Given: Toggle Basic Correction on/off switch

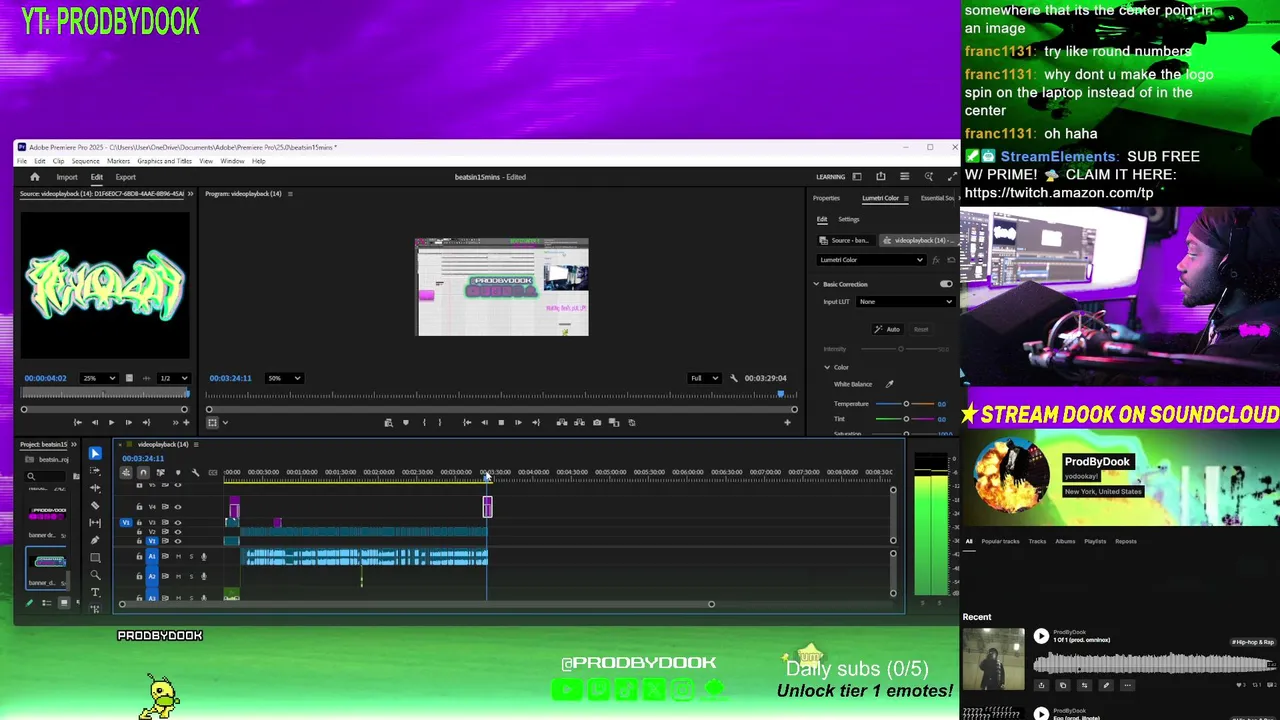Looking at the screenshot, I should (x=946, y=284).
